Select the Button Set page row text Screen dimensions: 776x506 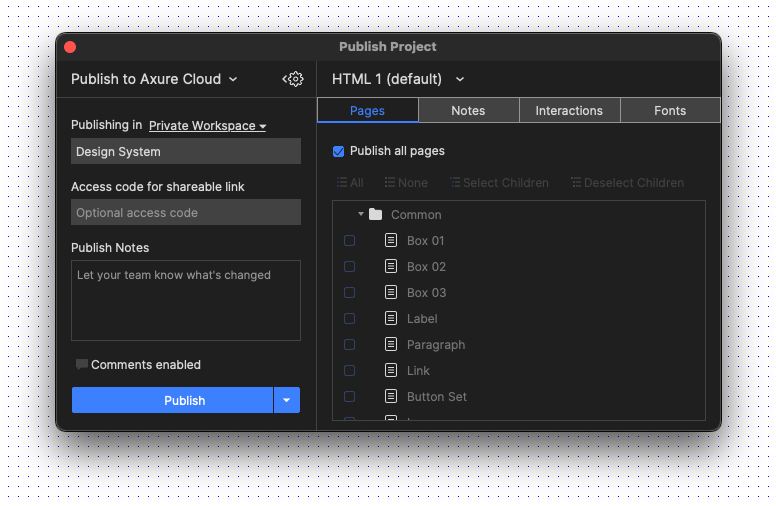pyautogui.click(x=437, y=397)
